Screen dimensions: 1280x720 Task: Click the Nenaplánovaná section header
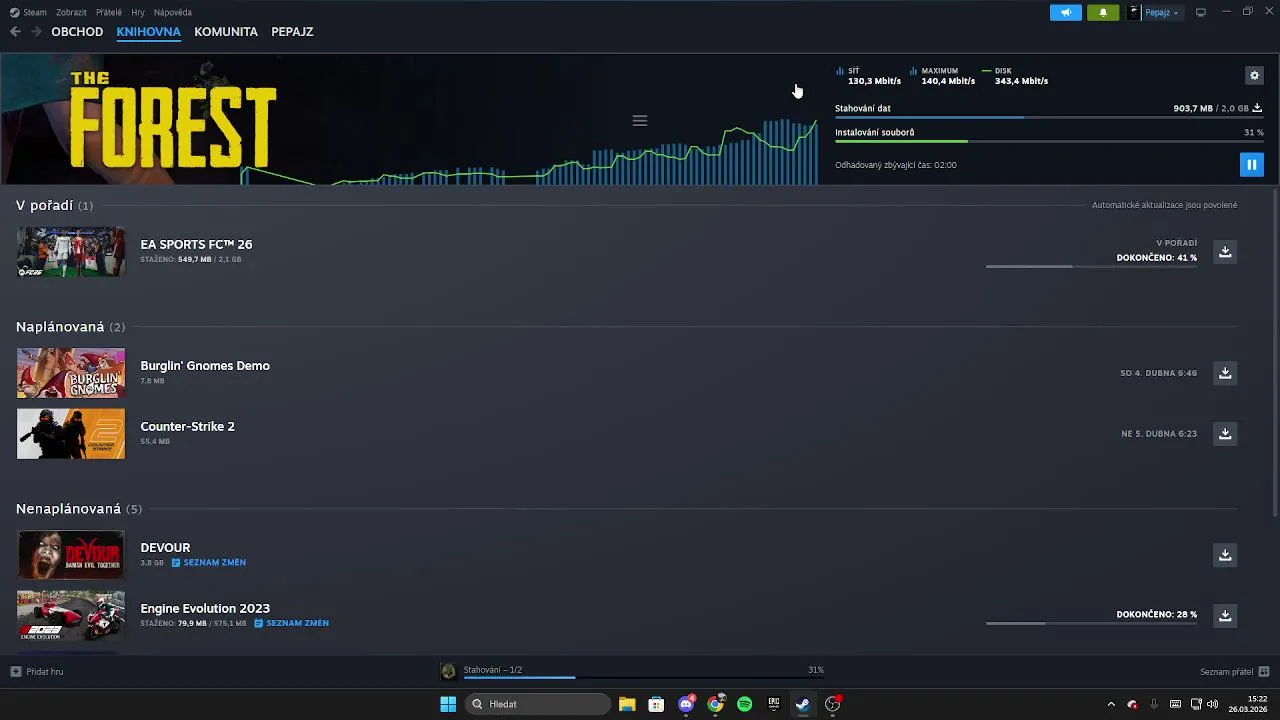pos(79,509)
